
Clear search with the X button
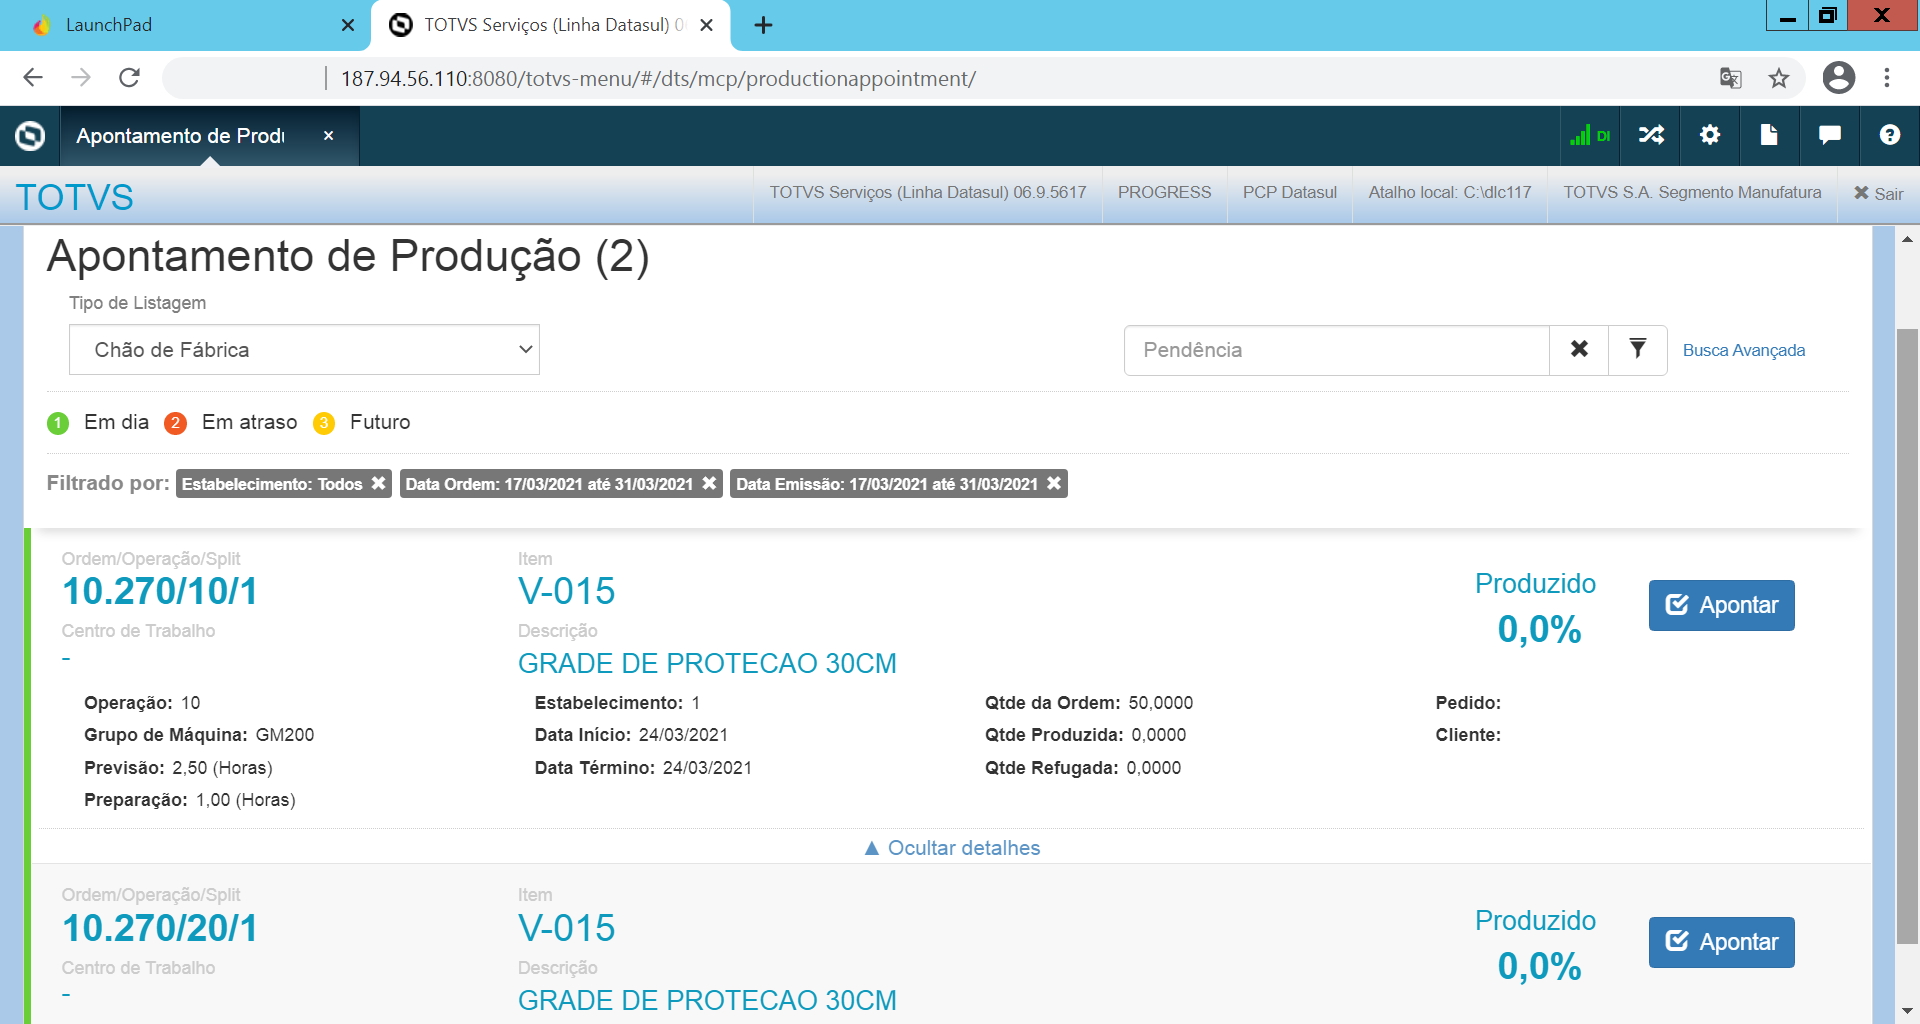[1579, 349]
